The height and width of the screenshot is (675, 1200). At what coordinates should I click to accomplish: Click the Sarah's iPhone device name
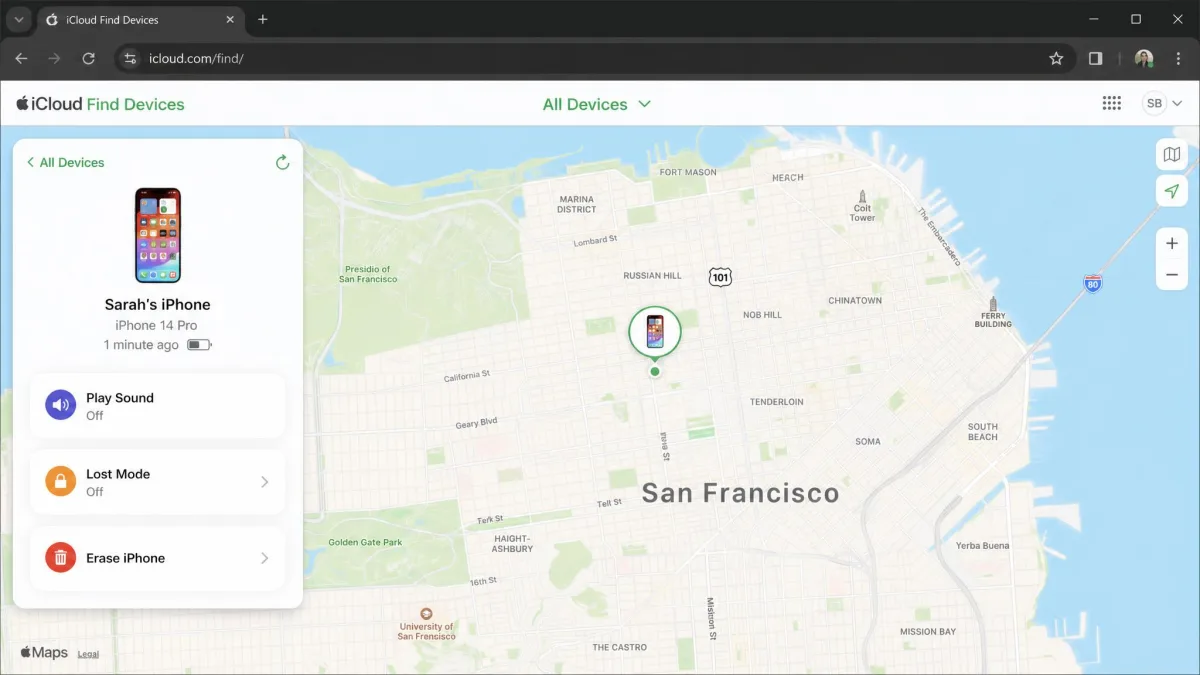[158, 305]
